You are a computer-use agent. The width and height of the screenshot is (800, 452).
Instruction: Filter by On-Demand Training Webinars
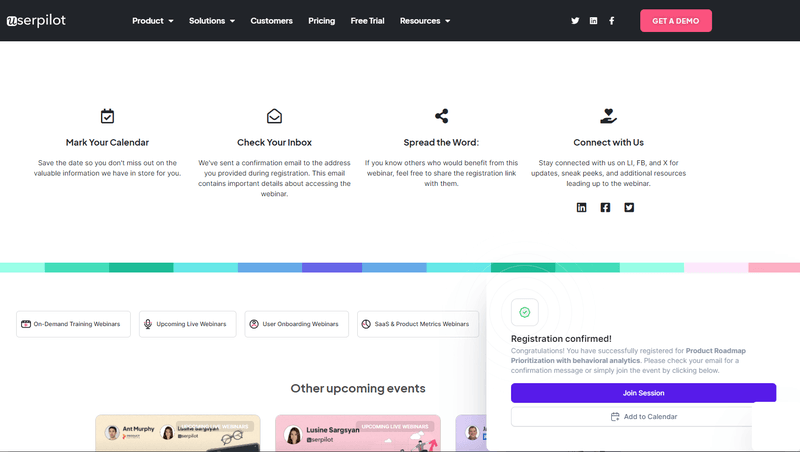point(73,324)
